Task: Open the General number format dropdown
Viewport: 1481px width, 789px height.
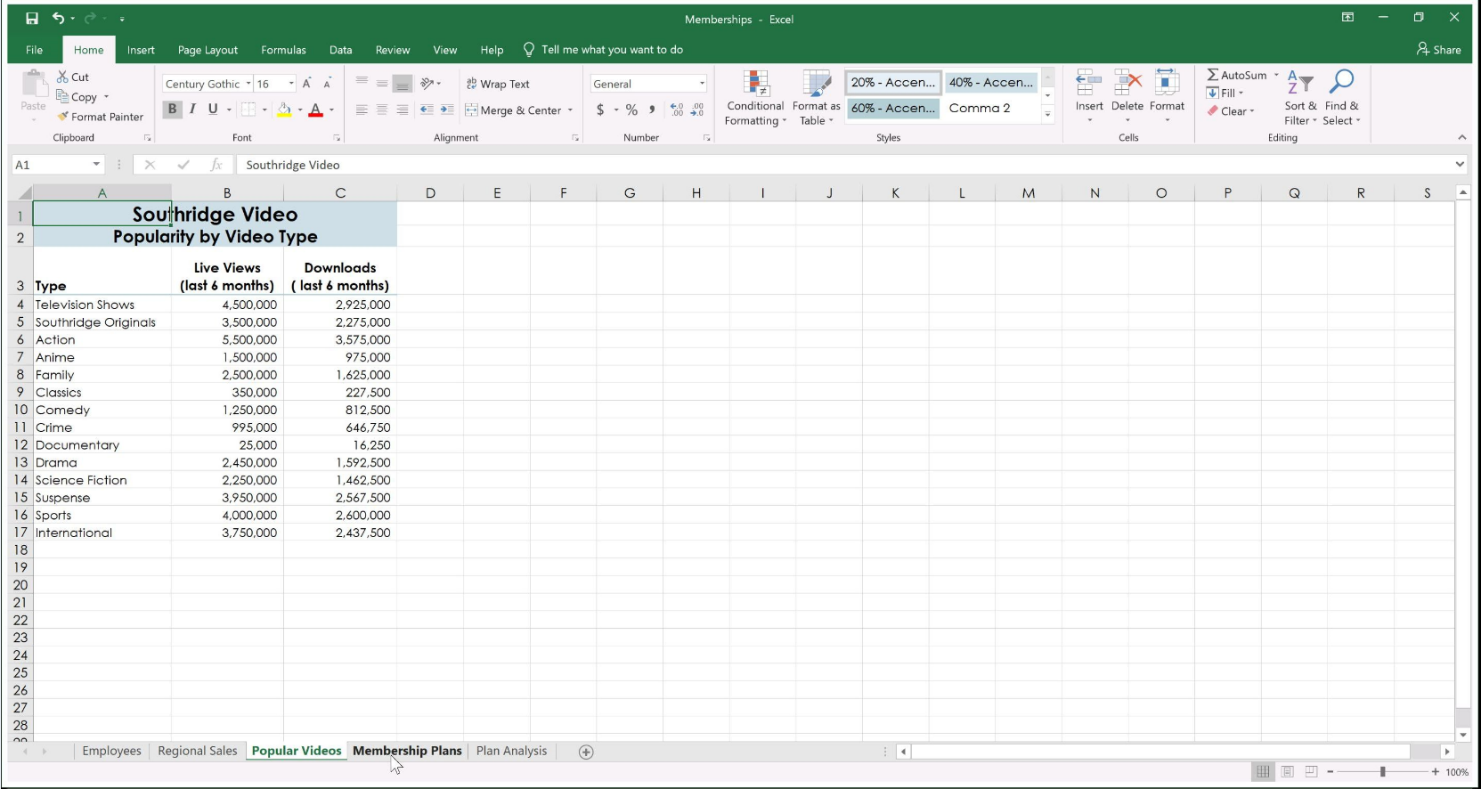Action: pos(702,84)
